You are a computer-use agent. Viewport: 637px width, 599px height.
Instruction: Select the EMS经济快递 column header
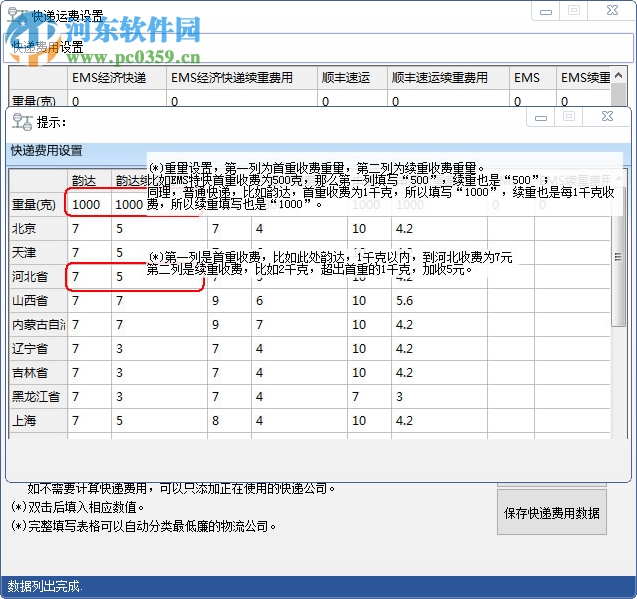(x=117, y=78)
